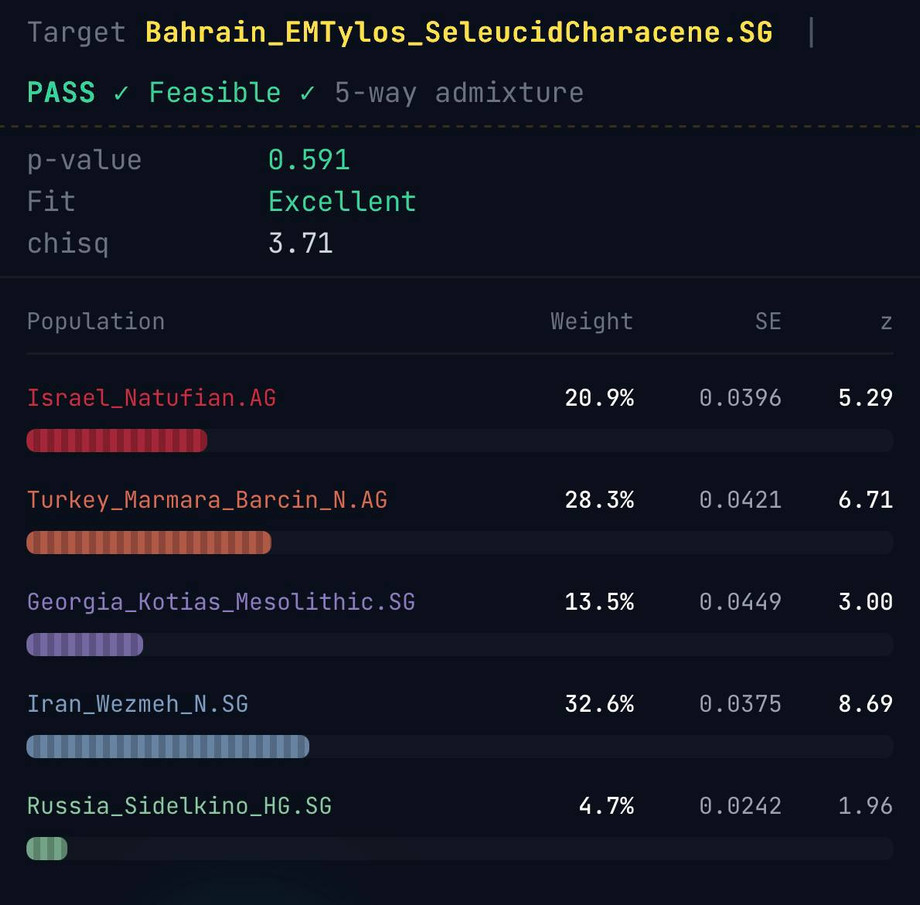Click the 32.6% weight value
Screen dimensions: 920x905
pos(599,704)
